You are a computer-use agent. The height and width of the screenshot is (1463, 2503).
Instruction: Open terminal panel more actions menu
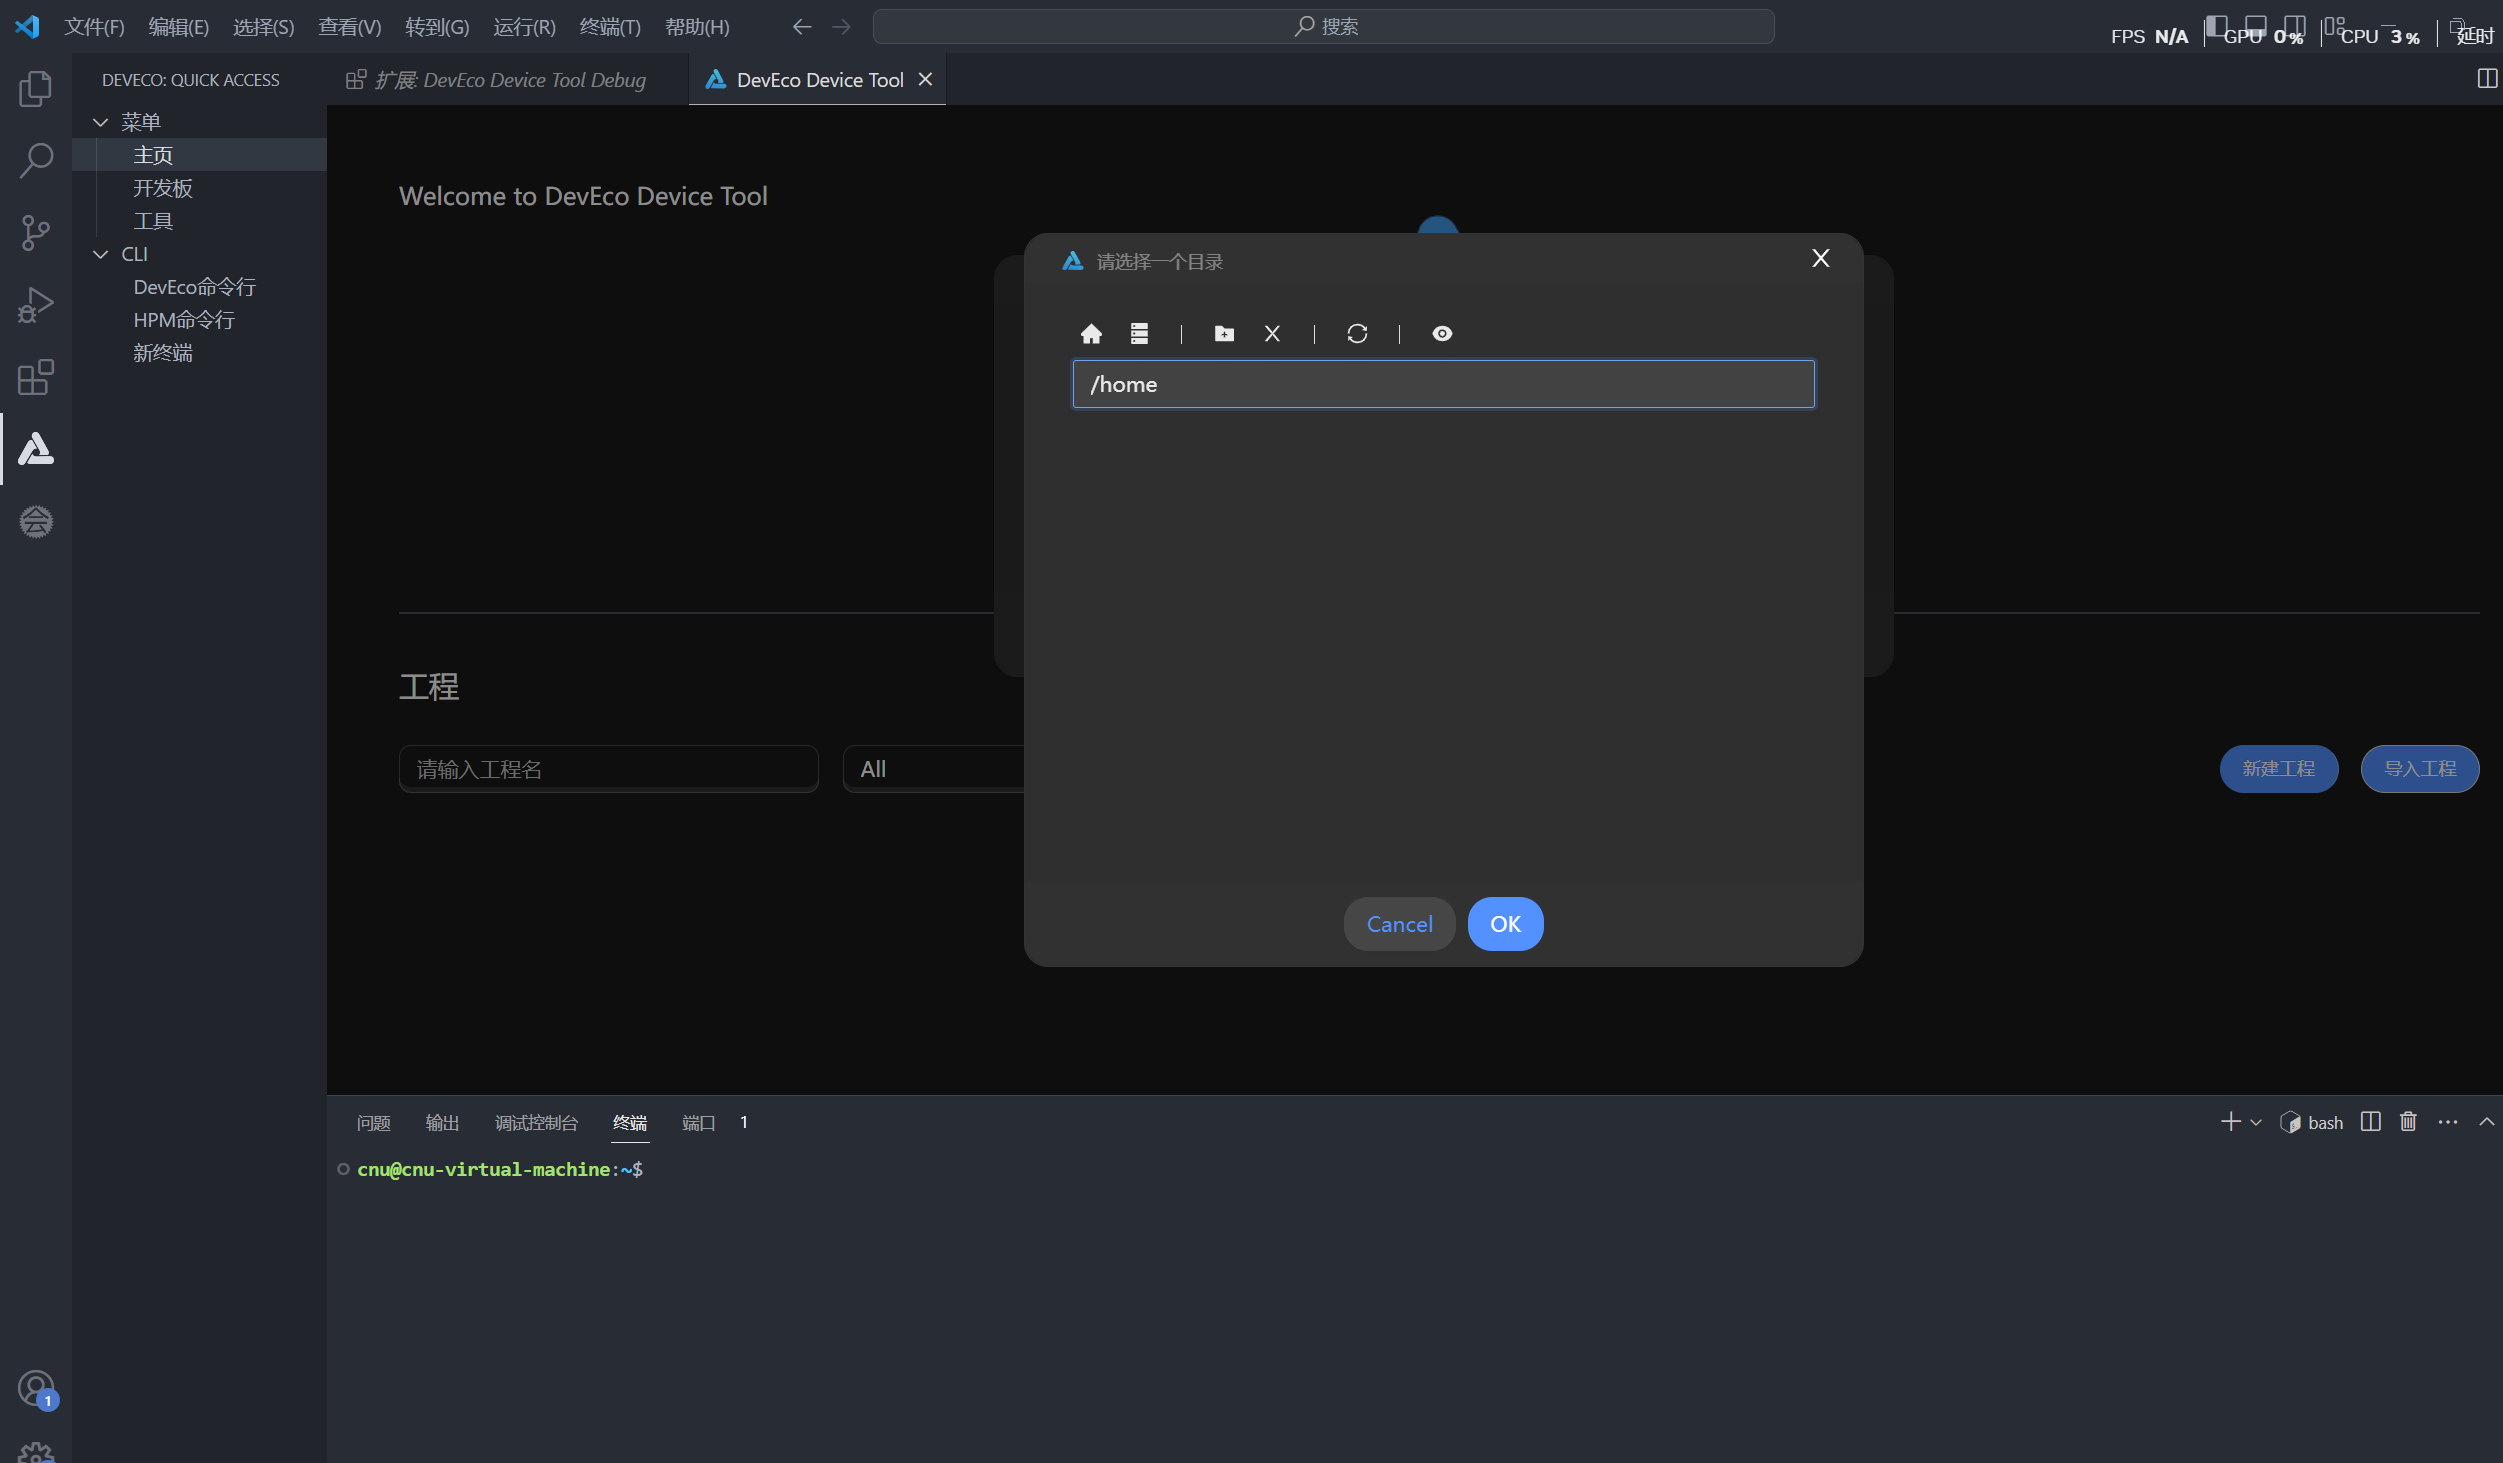[x=2448, y=1122]
